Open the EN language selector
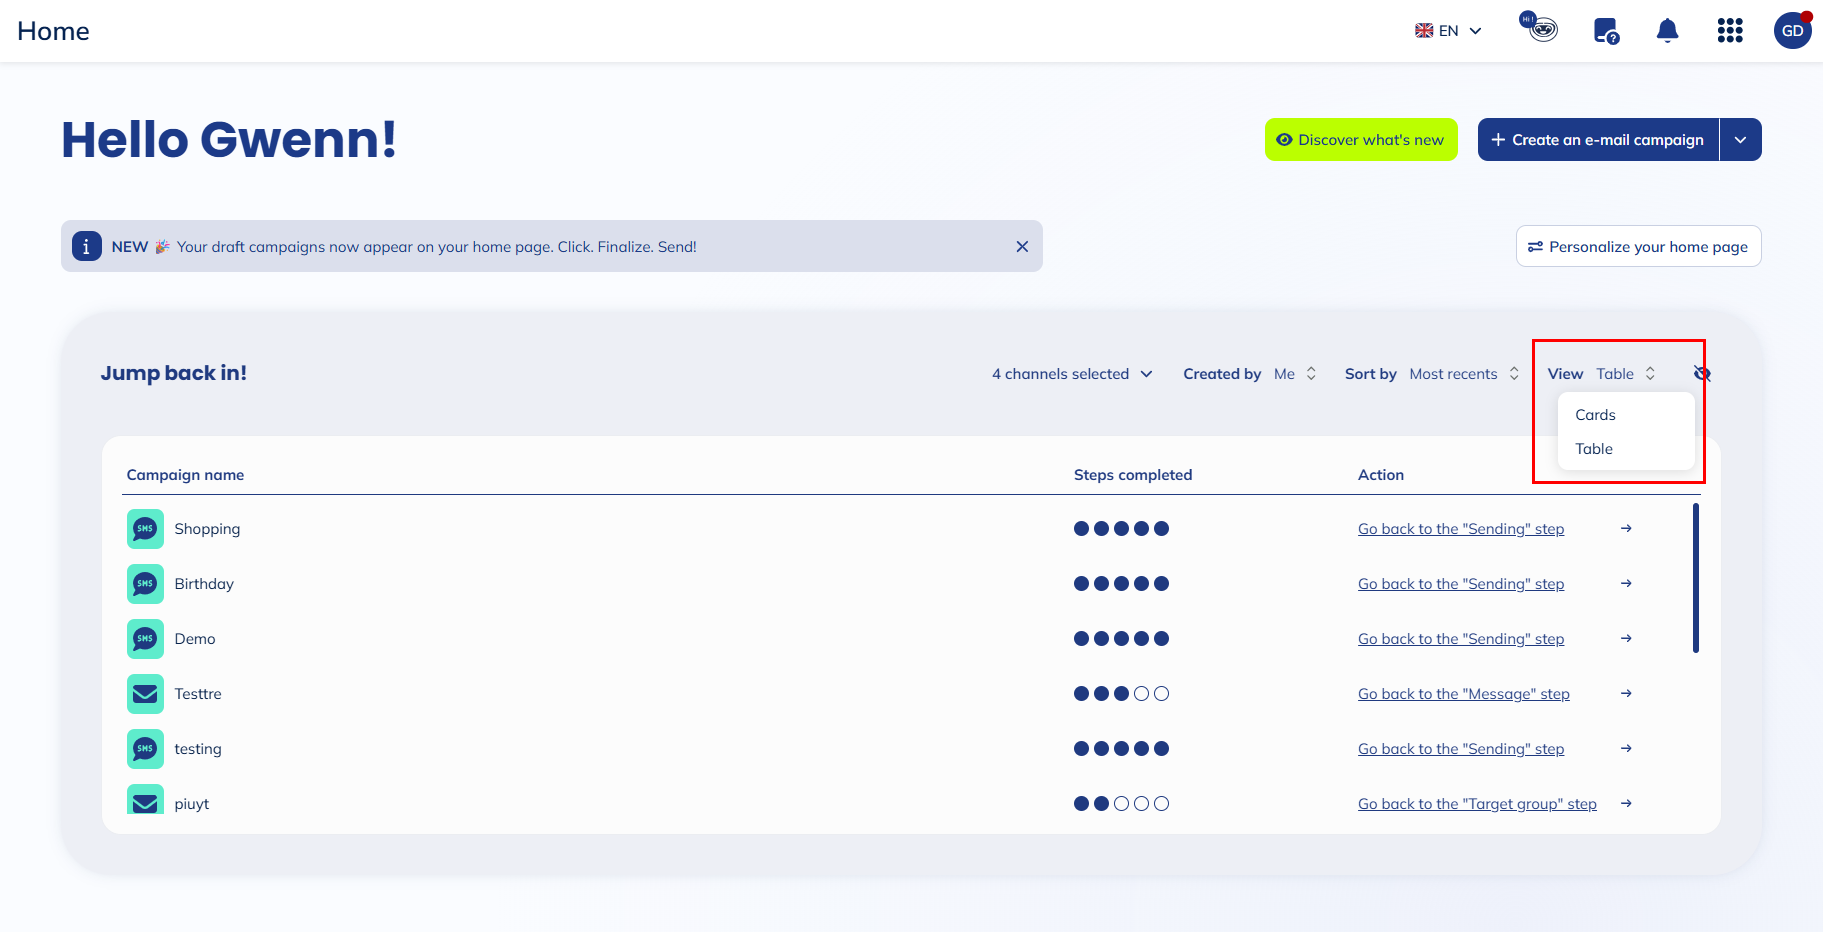The width and height of the screenshot is (1823, 932). click(1448, 31)
